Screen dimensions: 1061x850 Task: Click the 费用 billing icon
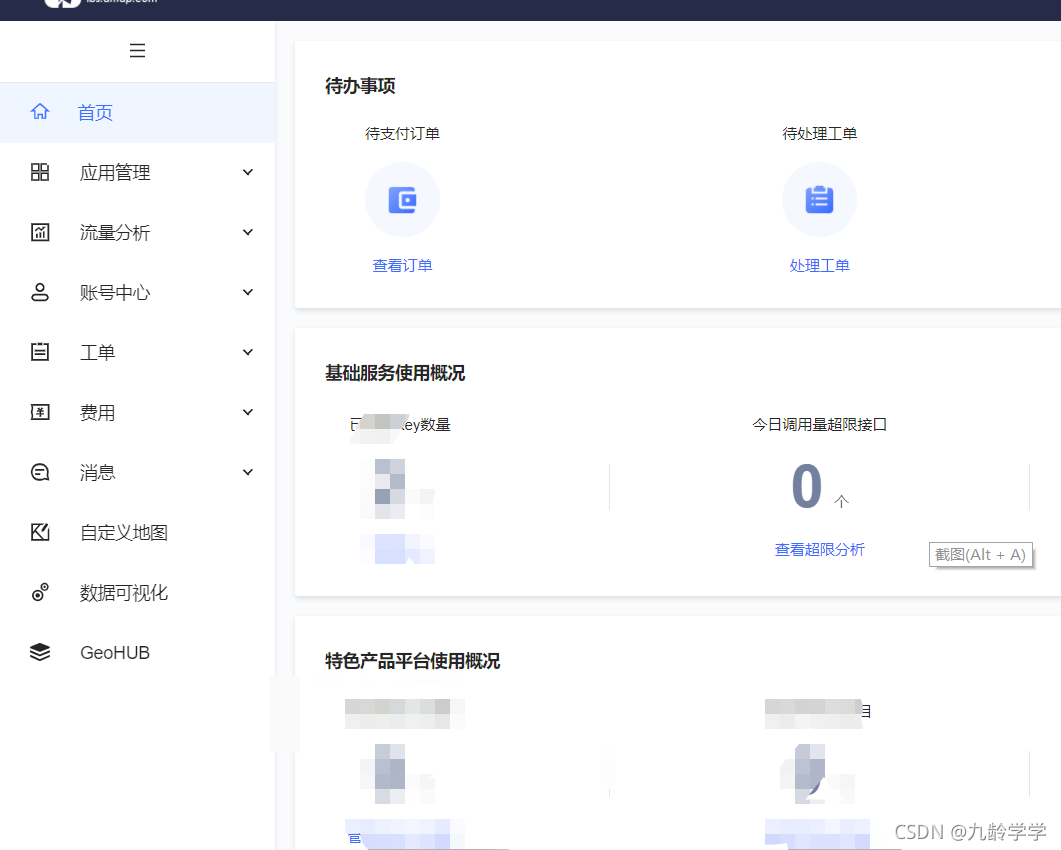point(40,412)
